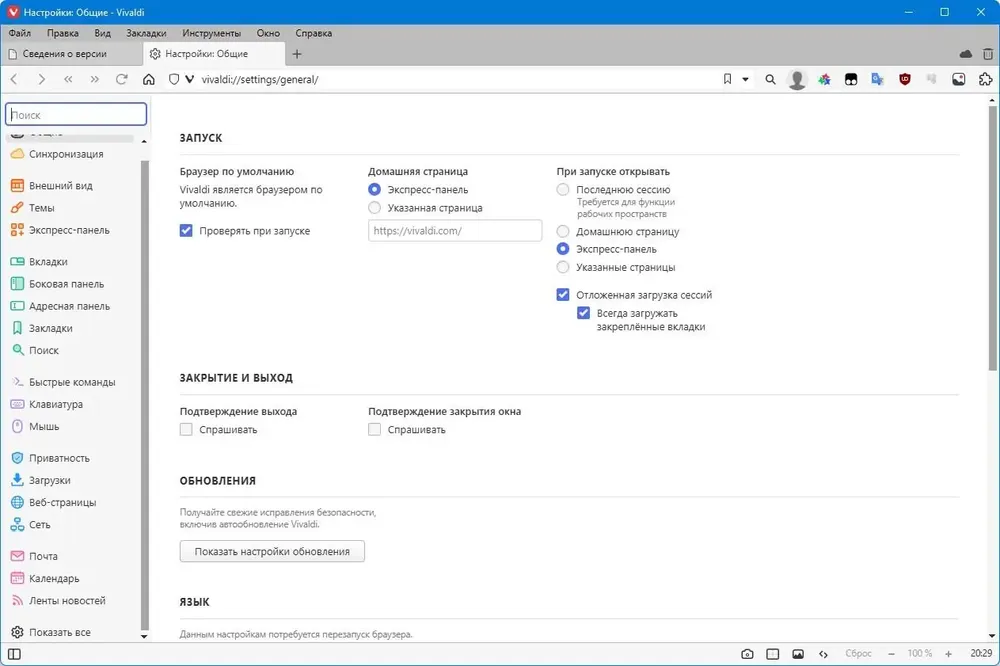
Task: Open the 'Инструменты' menu
Action: tap(211, 33)
